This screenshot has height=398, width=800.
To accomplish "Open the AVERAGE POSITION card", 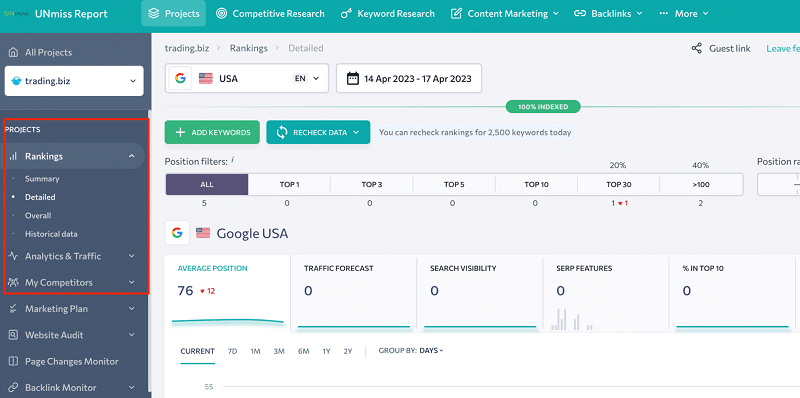I will pos(228,293).
